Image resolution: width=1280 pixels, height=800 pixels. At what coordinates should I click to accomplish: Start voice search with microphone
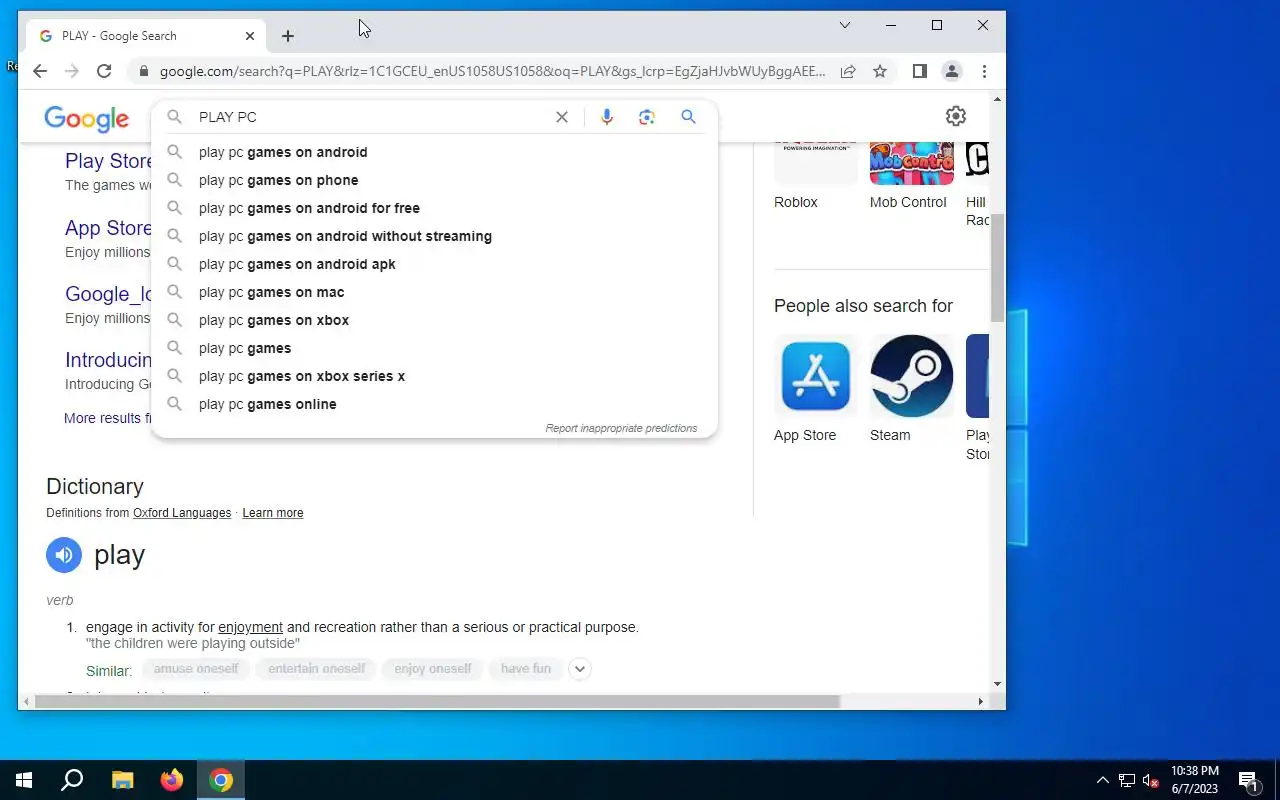pyautogui.click(x=606, y=117)
